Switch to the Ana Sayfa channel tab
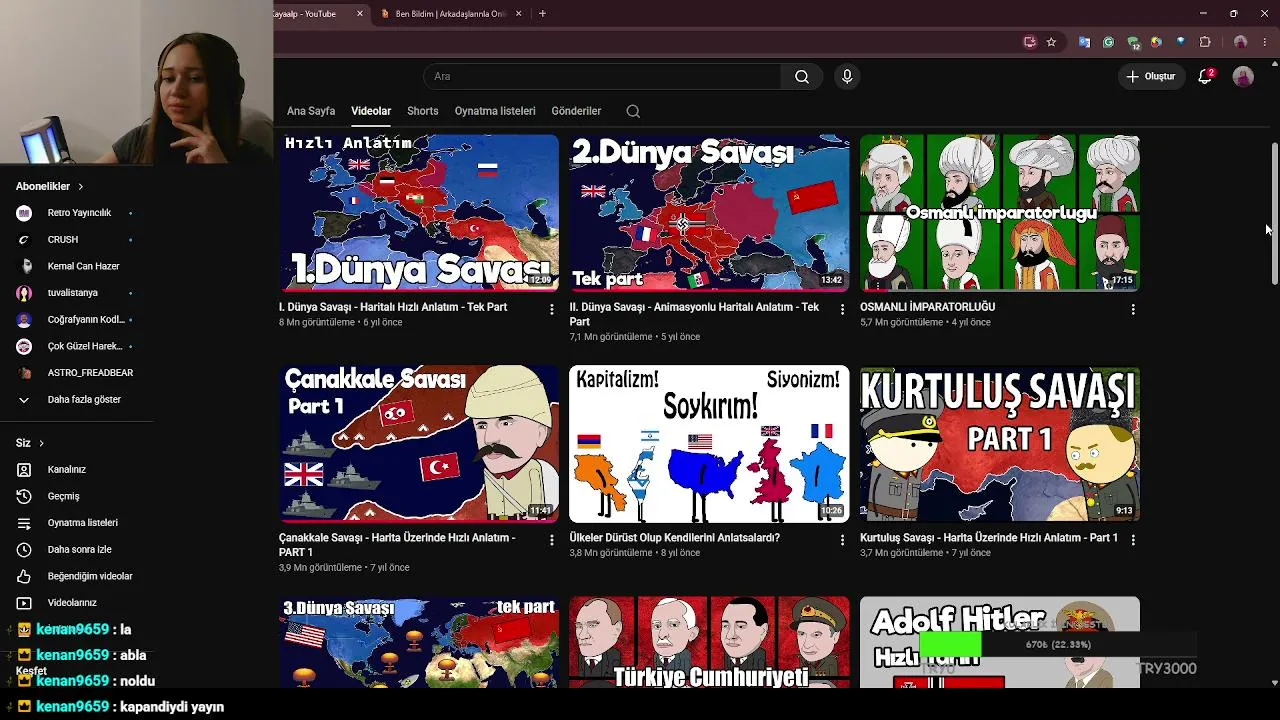The image size is (1280, 720). (311, 111)
